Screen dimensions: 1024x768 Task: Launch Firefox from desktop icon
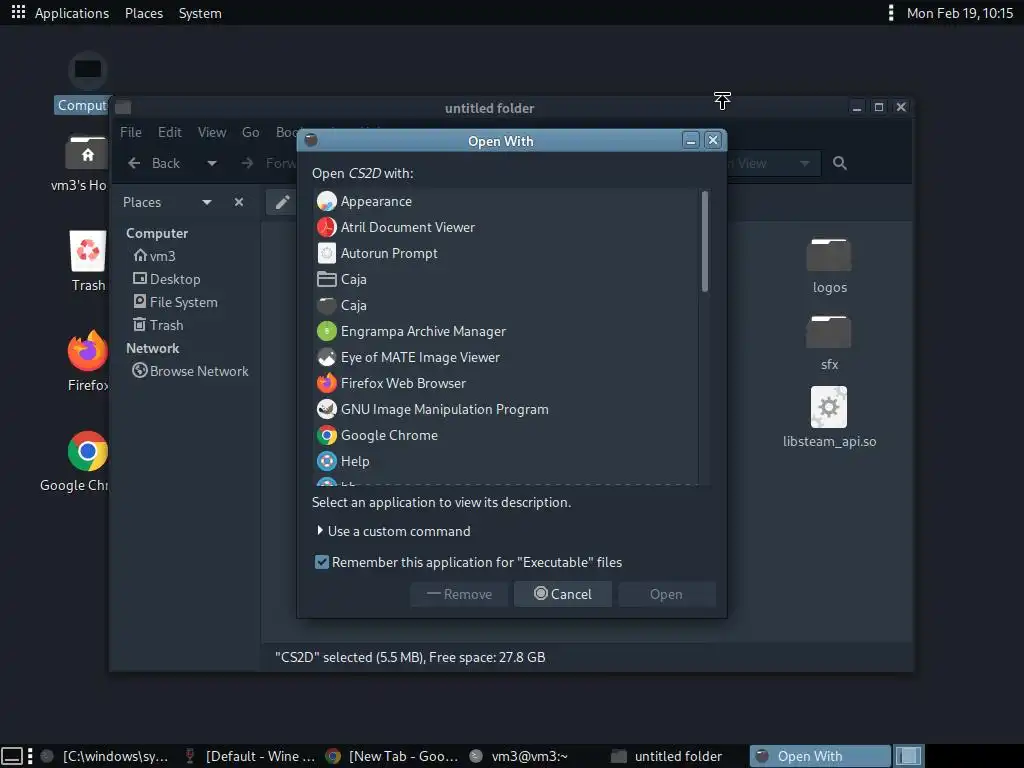(88, 351)
